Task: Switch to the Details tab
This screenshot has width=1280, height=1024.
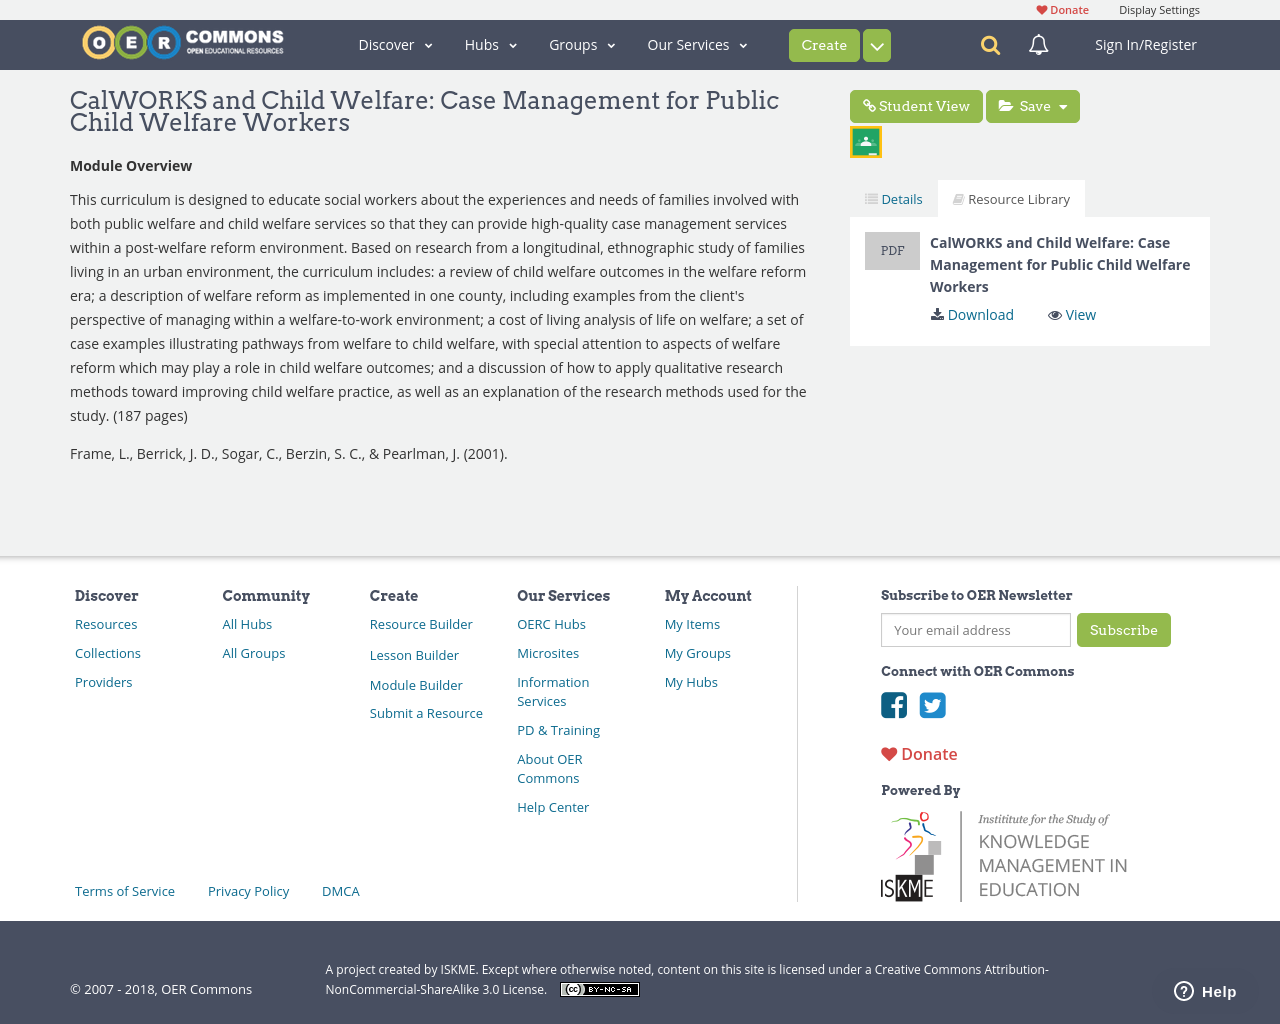Action: [x=893, y=198]
